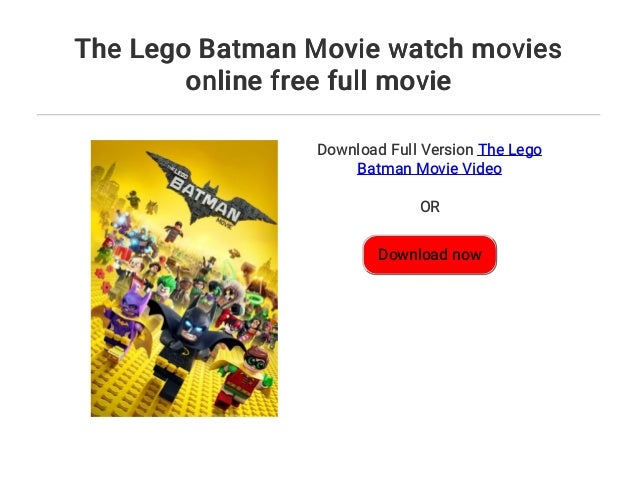Click the 'OR' separator text

(430, 207)
